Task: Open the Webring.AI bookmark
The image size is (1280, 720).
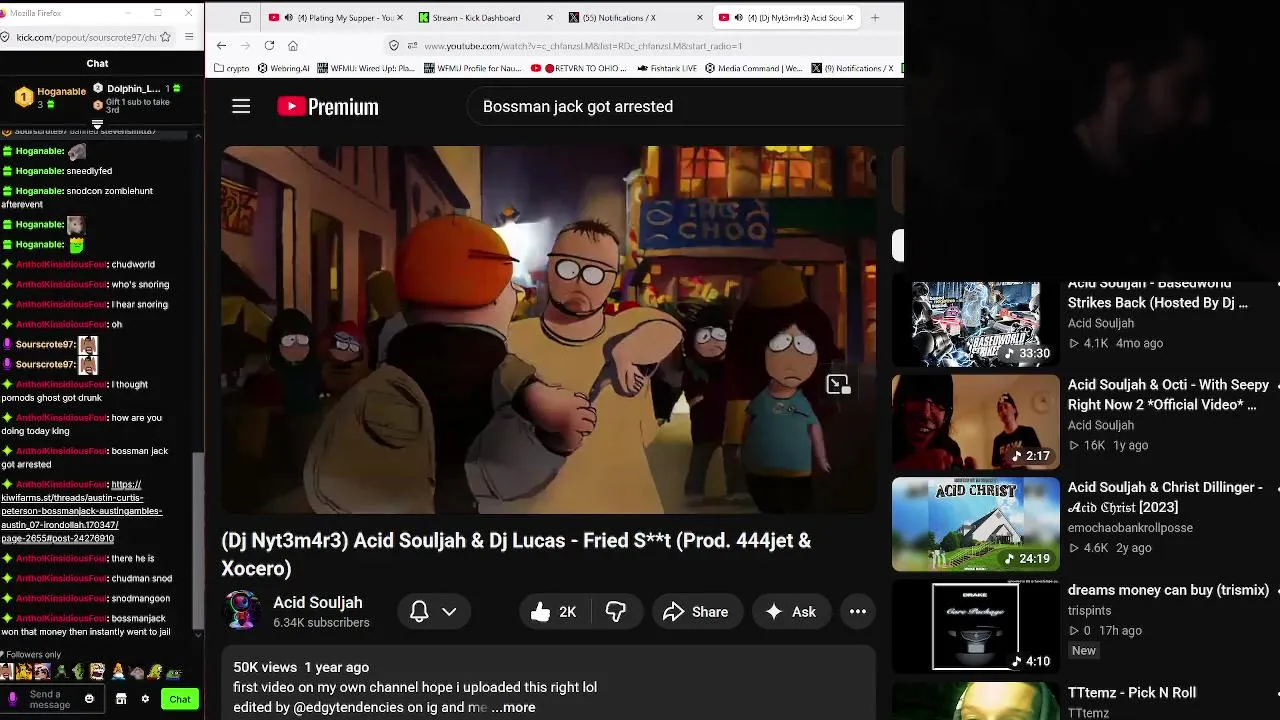Action: 283,69
